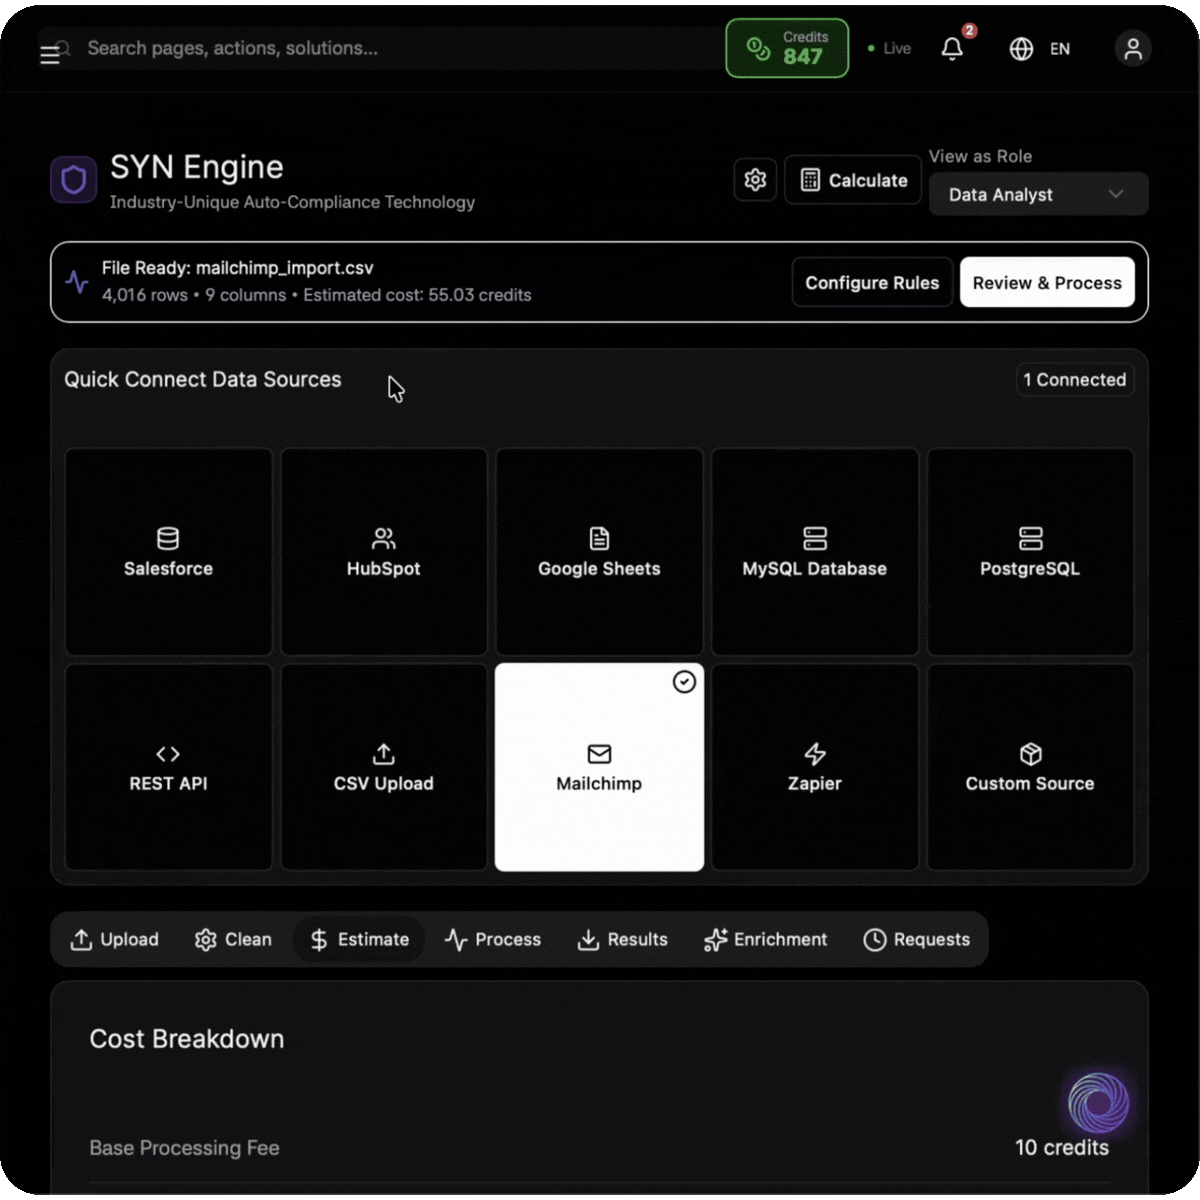This screenshot has height=1200, width=1200.
Task: Open the EN language selector
Action: tap(1059, 49)
